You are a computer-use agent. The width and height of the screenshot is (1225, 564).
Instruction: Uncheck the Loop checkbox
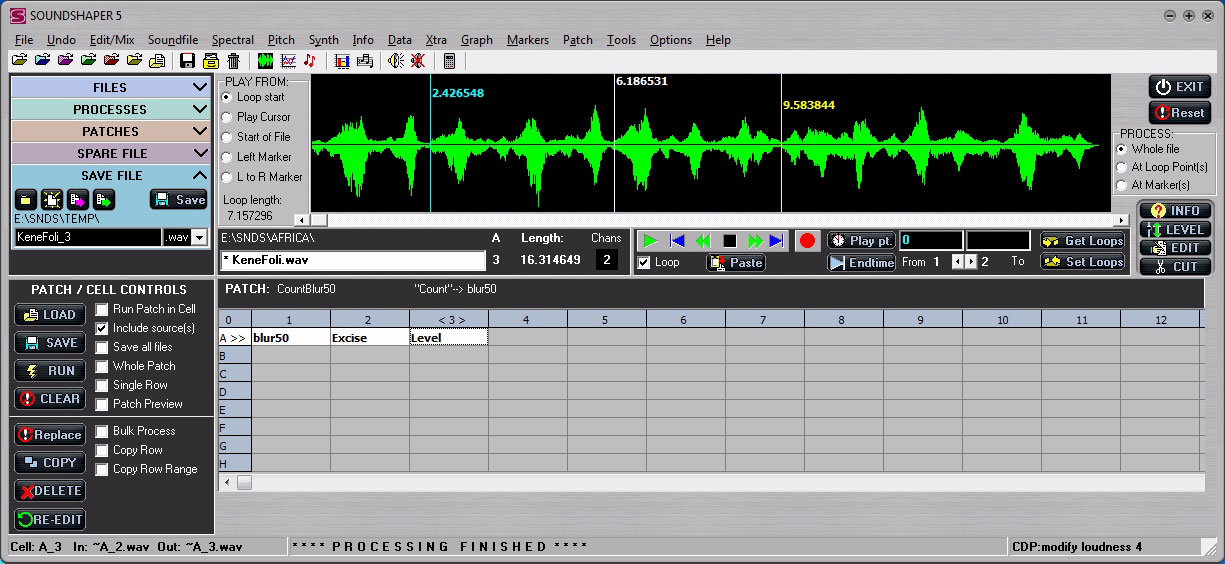click(644, 262)
